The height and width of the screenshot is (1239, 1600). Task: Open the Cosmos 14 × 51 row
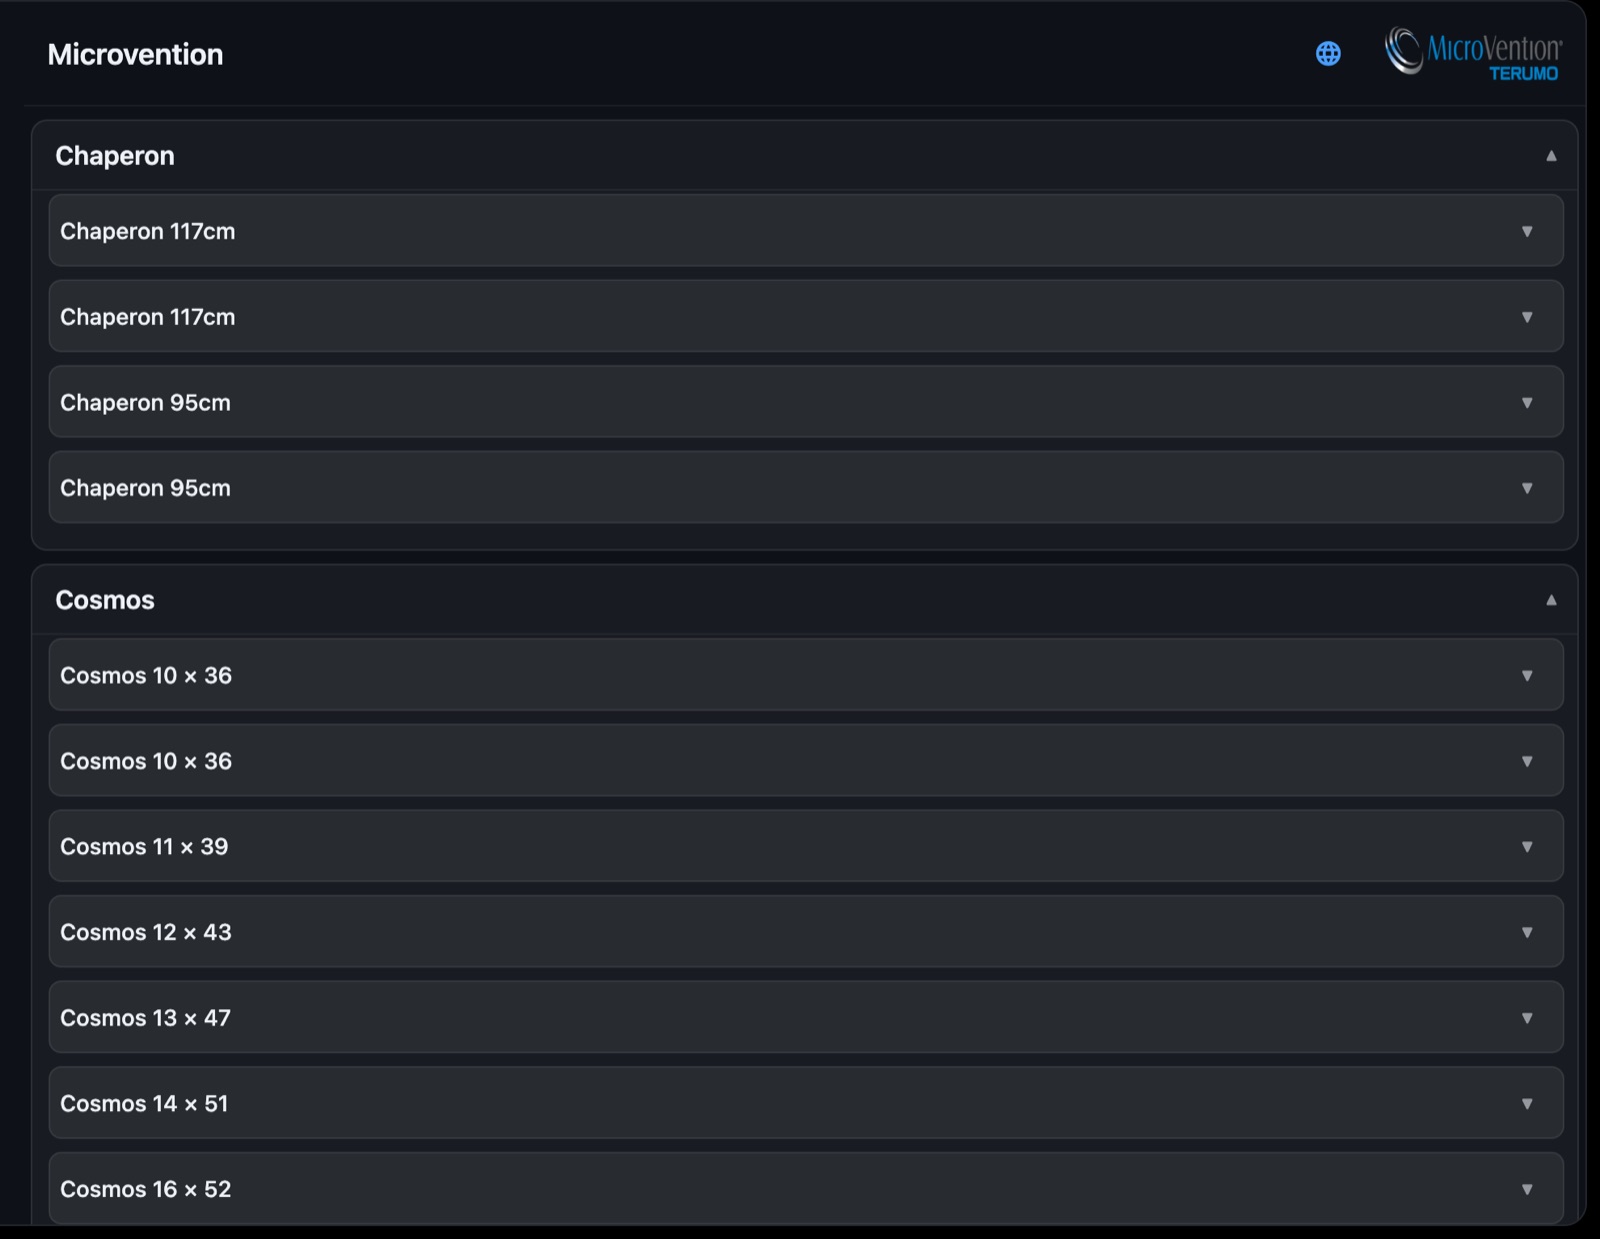(806, 1103)
